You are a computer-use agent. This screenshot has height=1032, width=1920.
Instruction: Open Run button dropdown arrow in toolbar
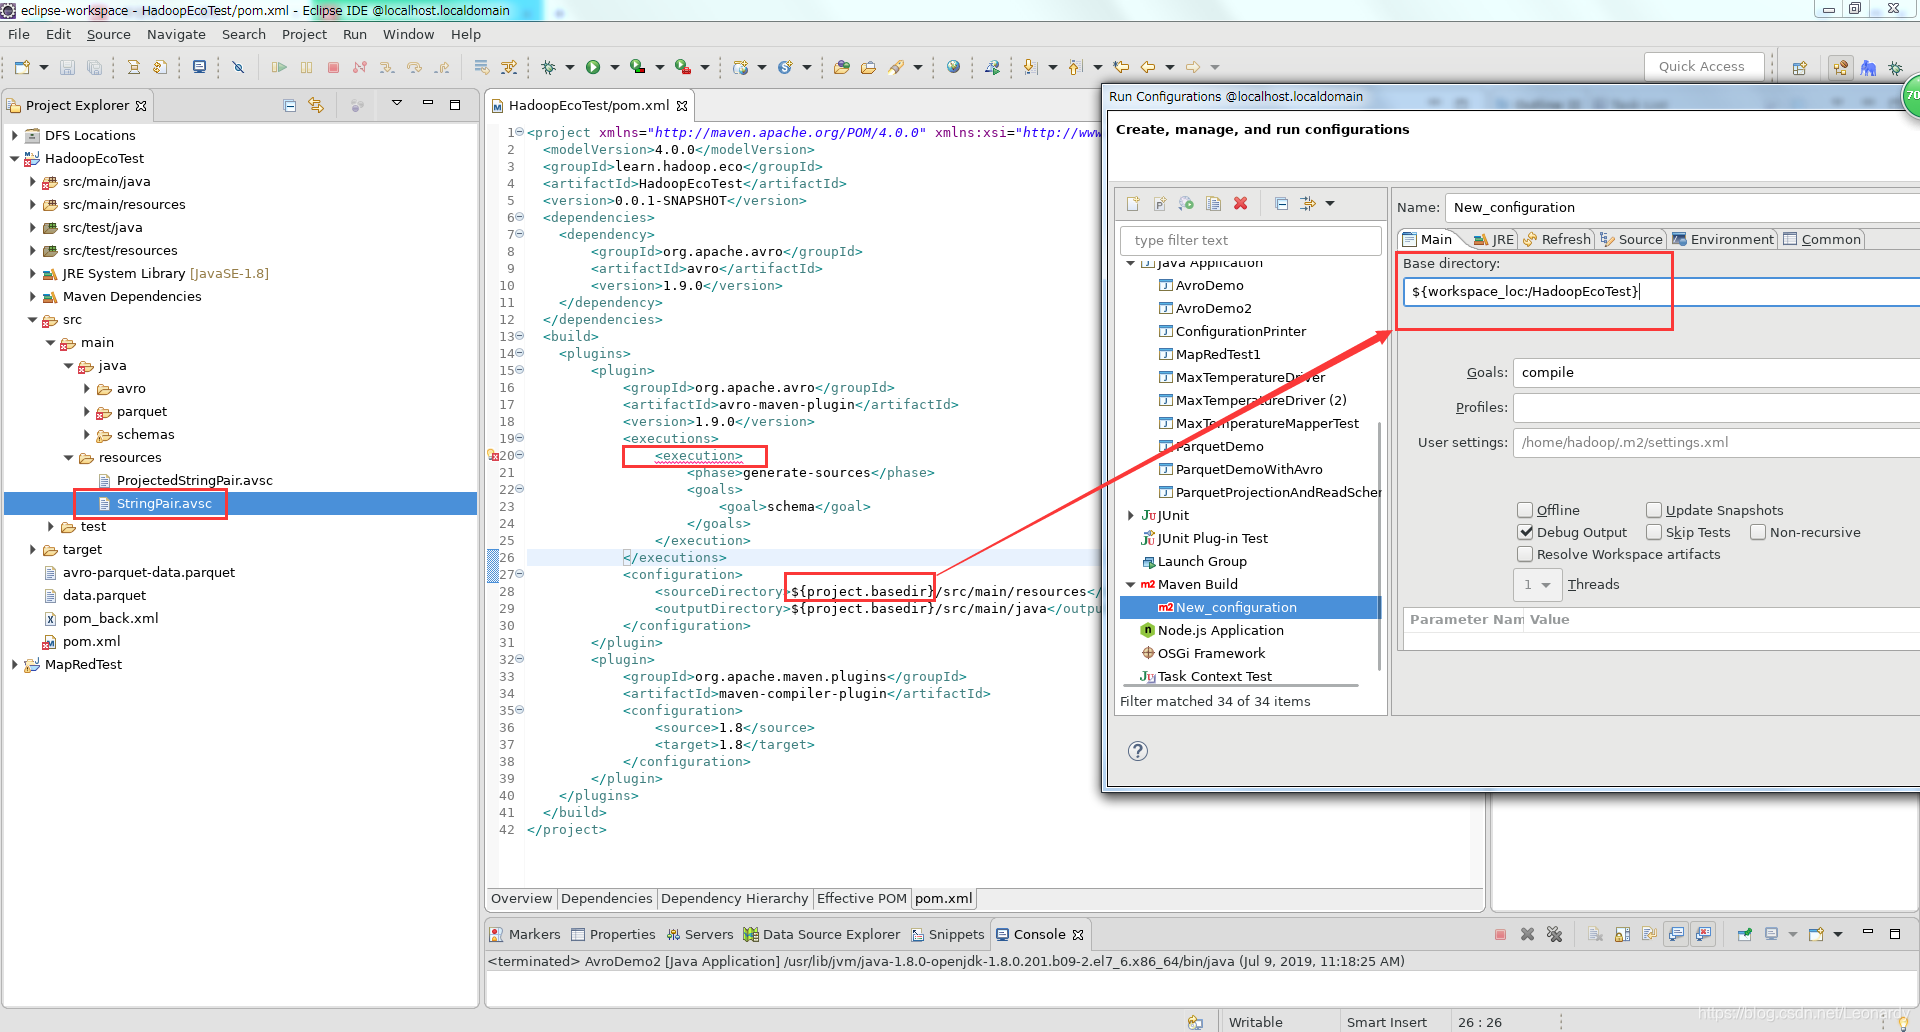pos(614,67)
